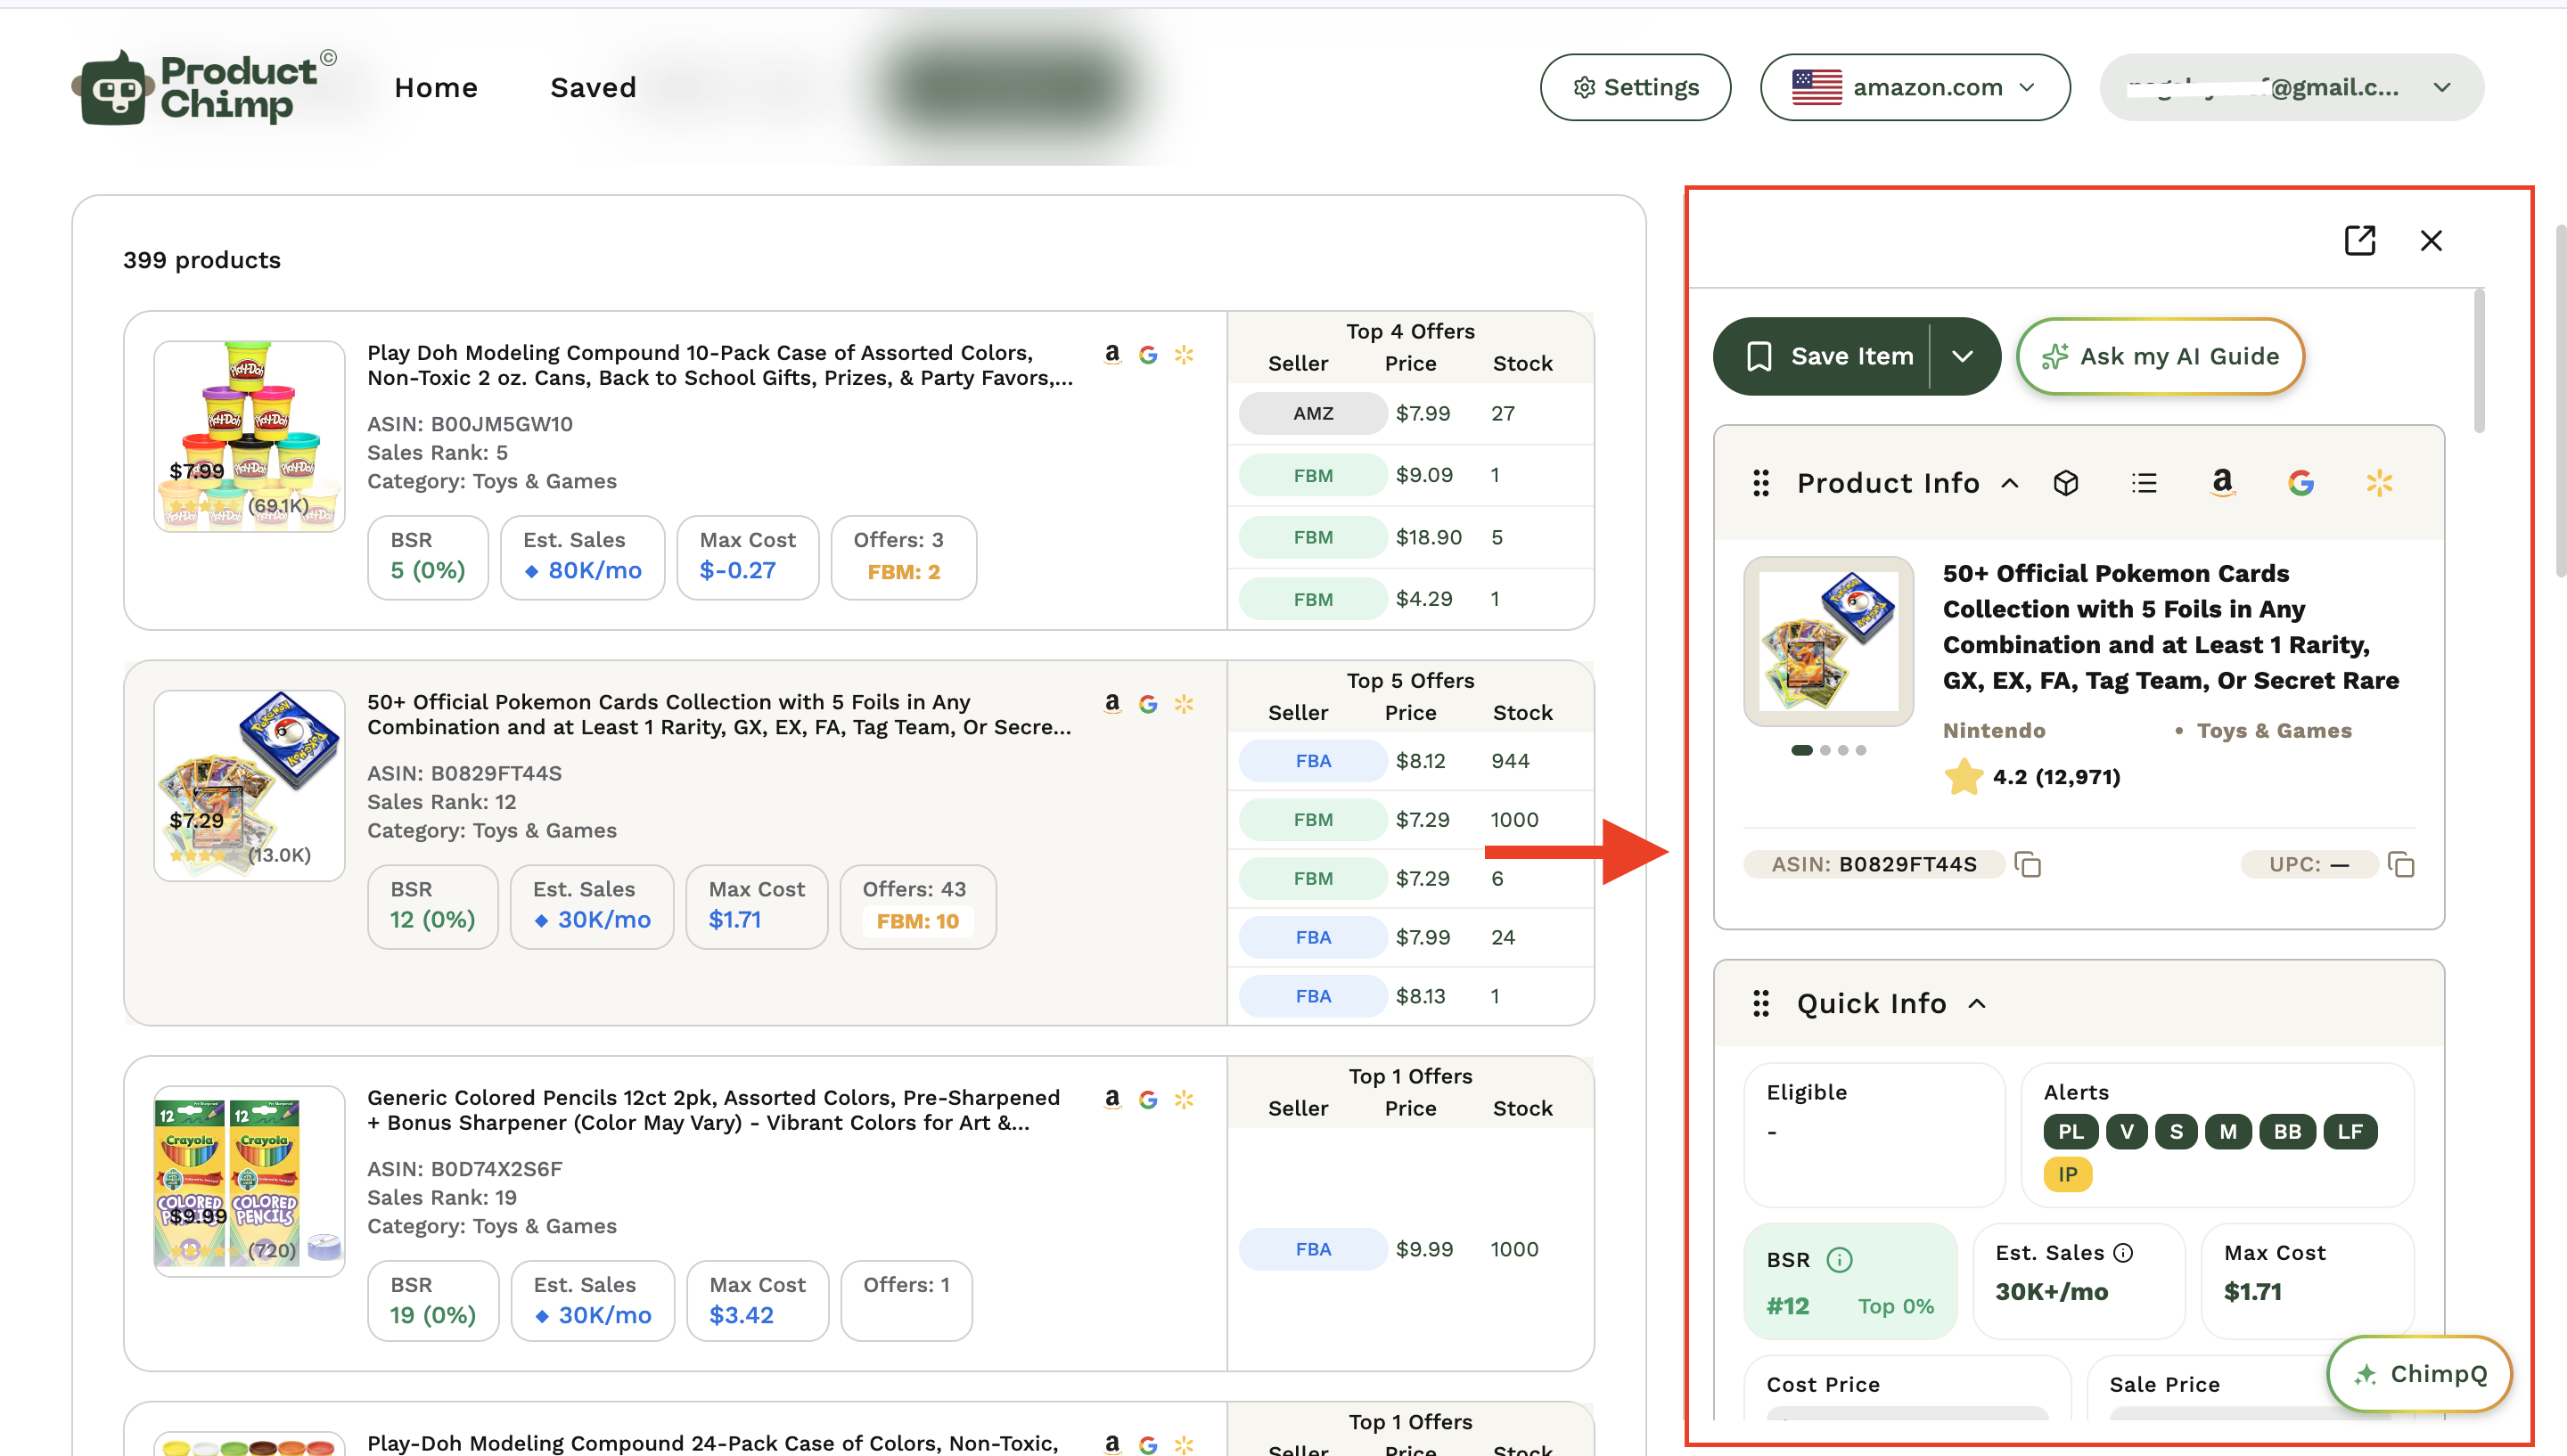The image size is (2567, 1456).
Task: Click the yellow IP alert badge
Action: (x=2068, y=1175)
